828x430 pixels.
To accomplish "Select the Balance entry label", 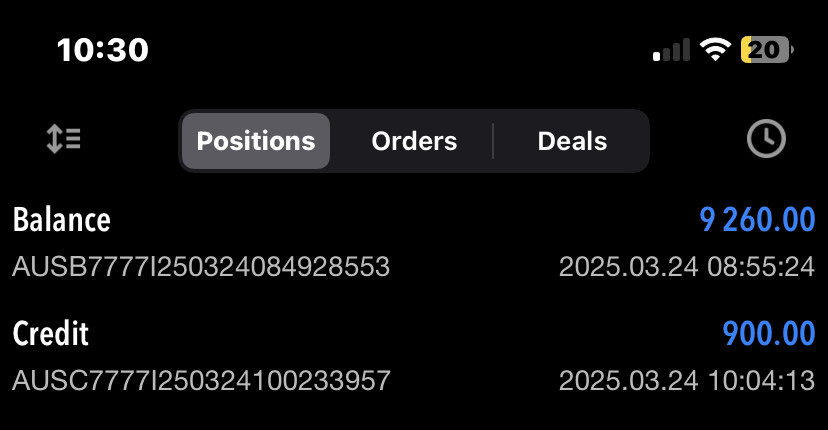I will pyautogui.click(x=62, y=219).
